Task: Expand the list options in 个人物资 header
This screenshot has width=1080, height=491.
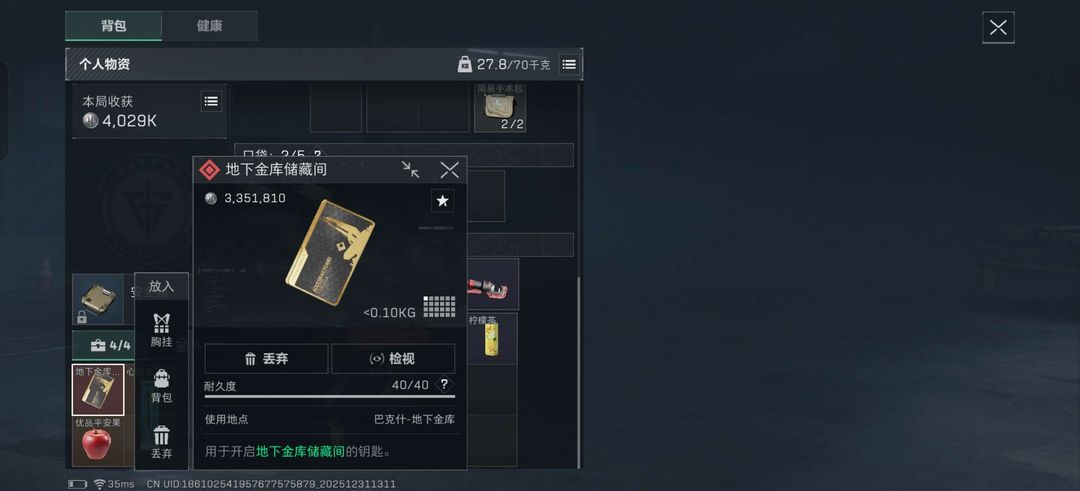Action: click(569, 64)
